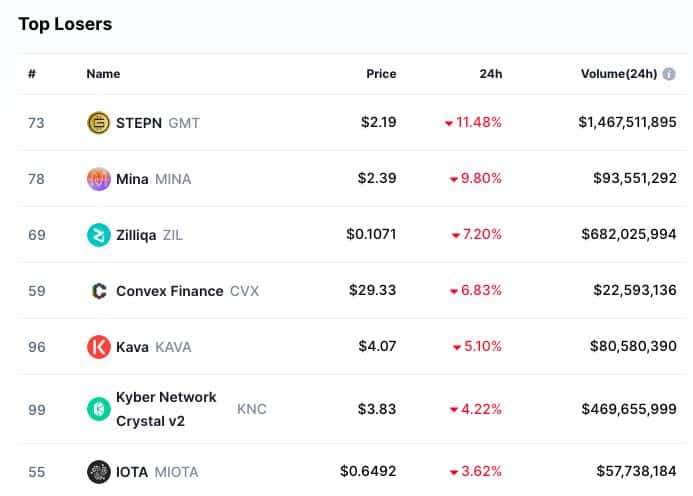Open the Kyber Network green logo icon

(x=99, y=409)
